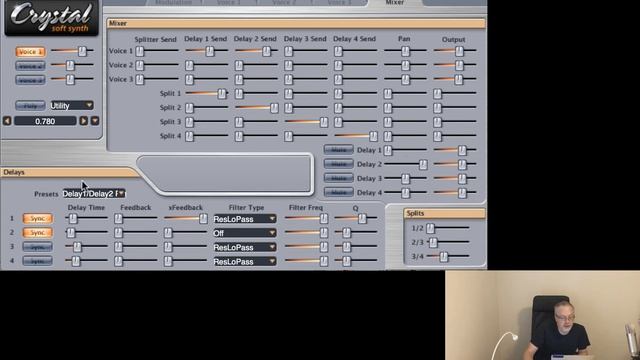Click the 0.780 patch value field
This screenshot has width=640, height=360.
(45, 121)
